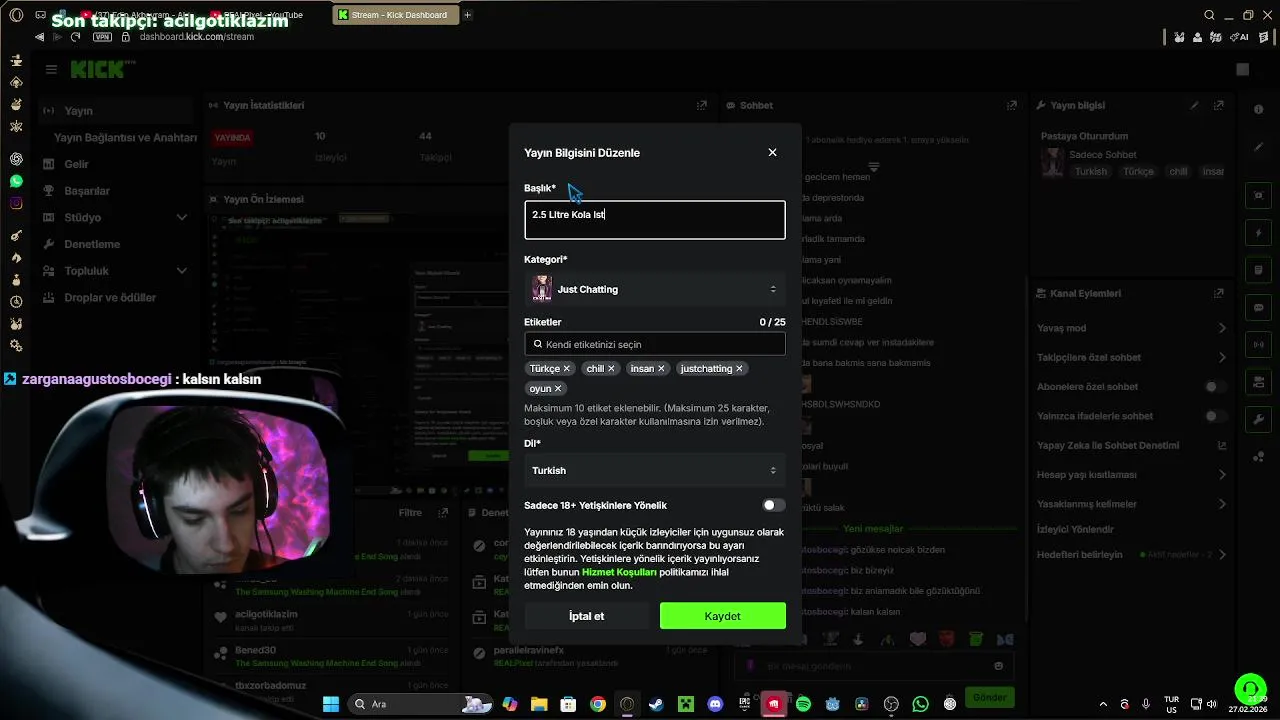The height and width of the screenshot is (720, 1280).
Task: Open the Hizmet Koşulları link
Action: 619,572
